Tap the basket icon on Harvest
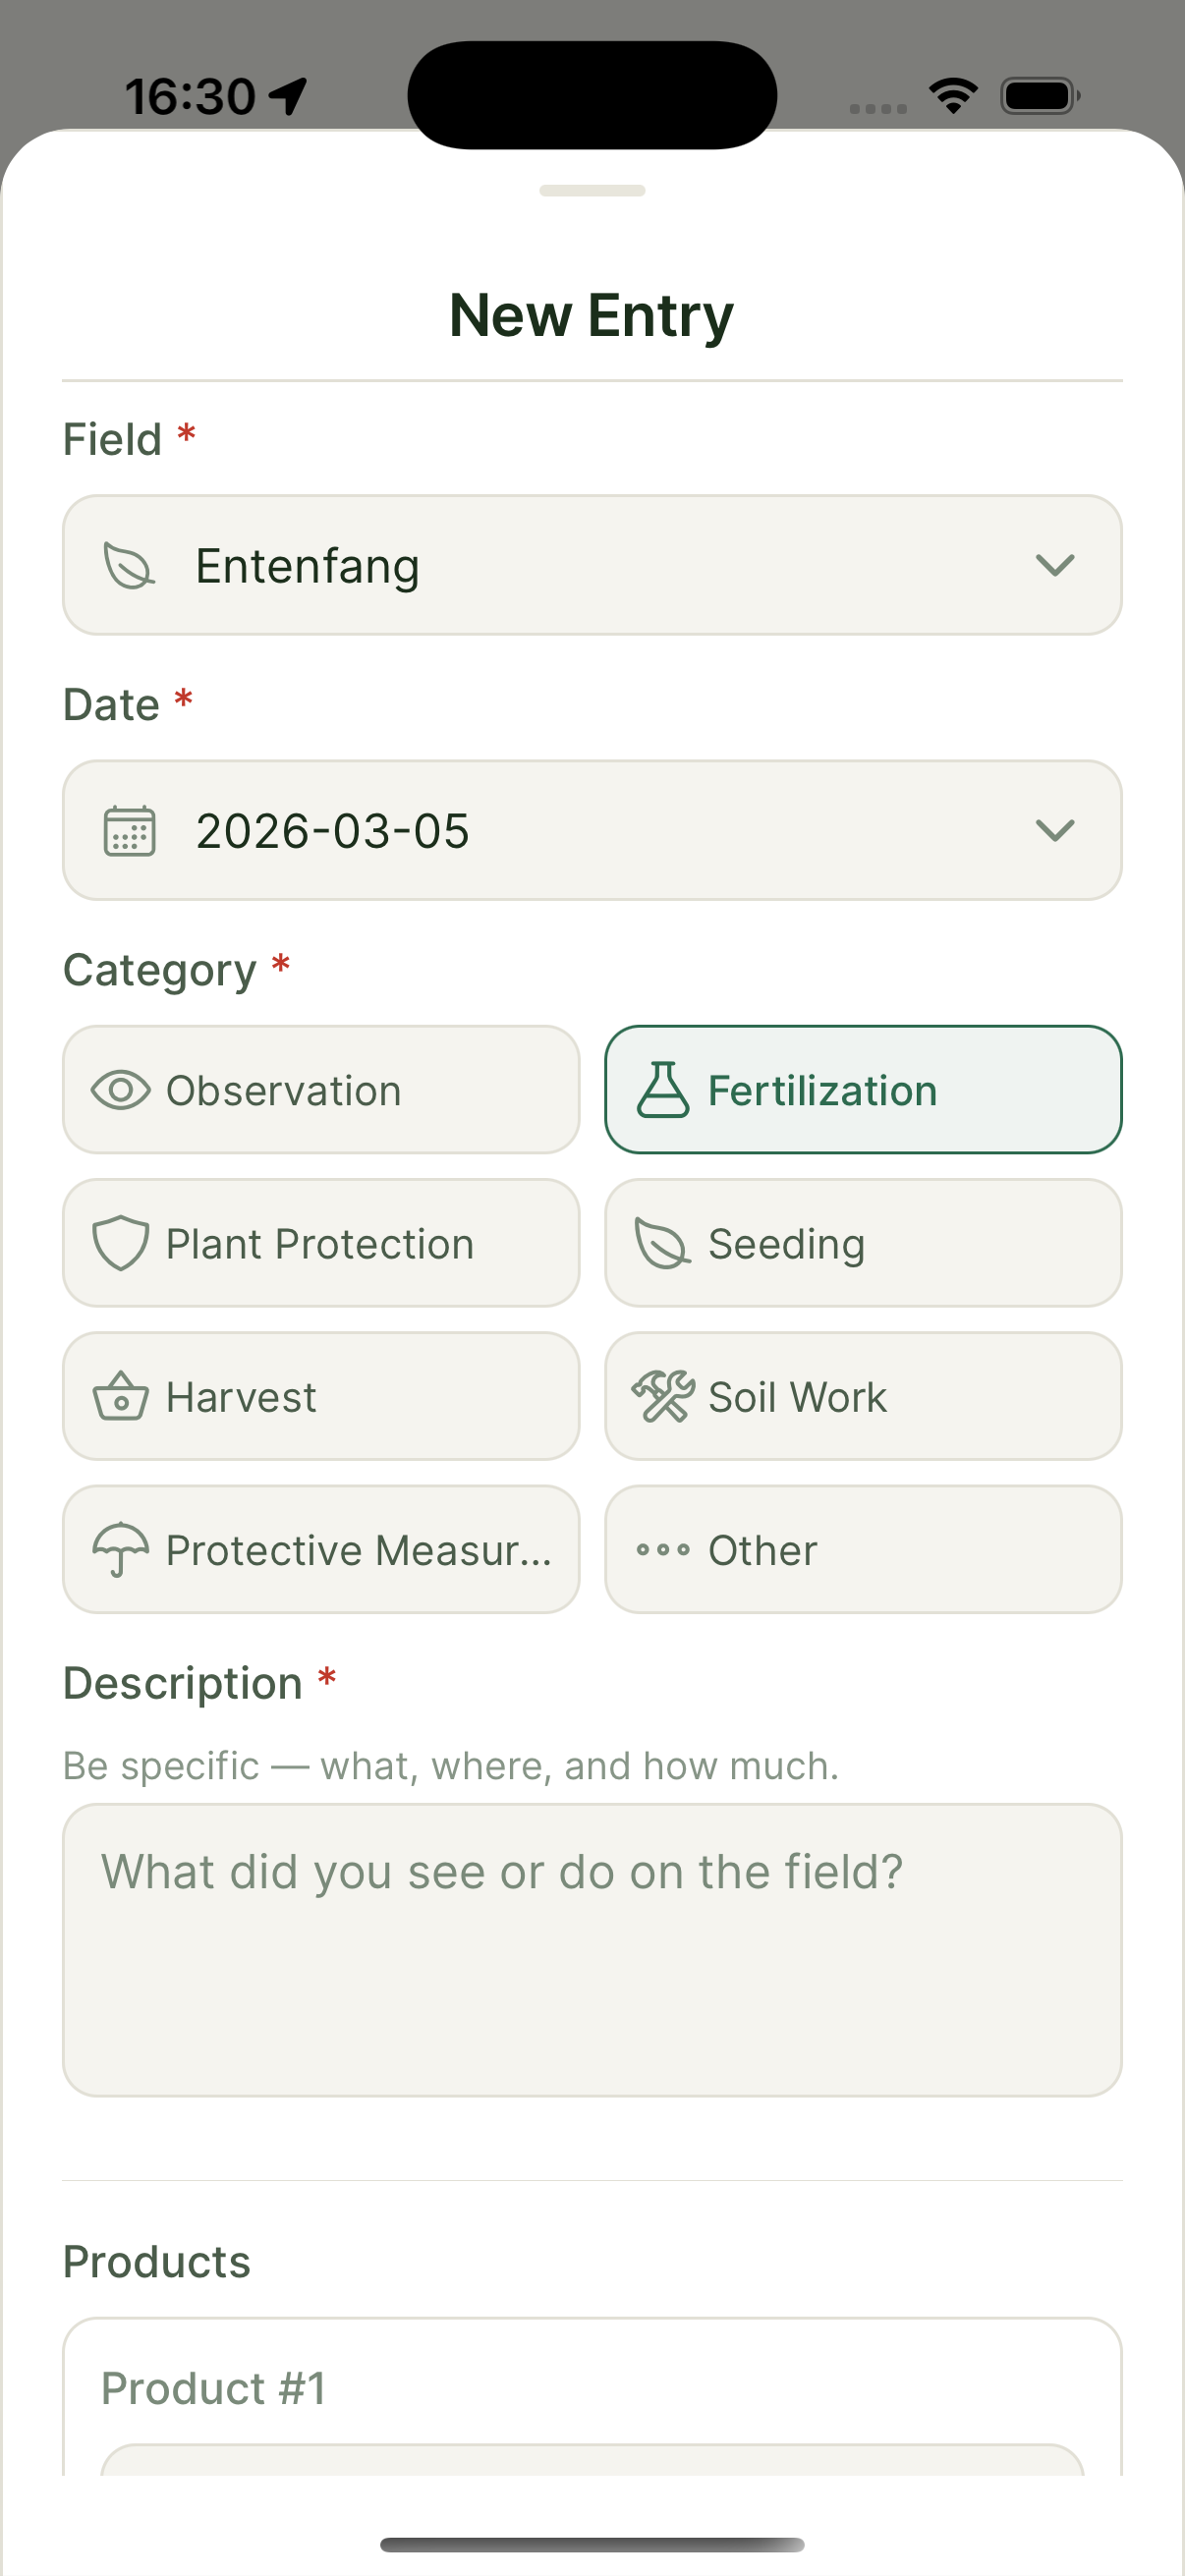The width and height of the screenshot is (1185, 2576). pos(121,1397)
